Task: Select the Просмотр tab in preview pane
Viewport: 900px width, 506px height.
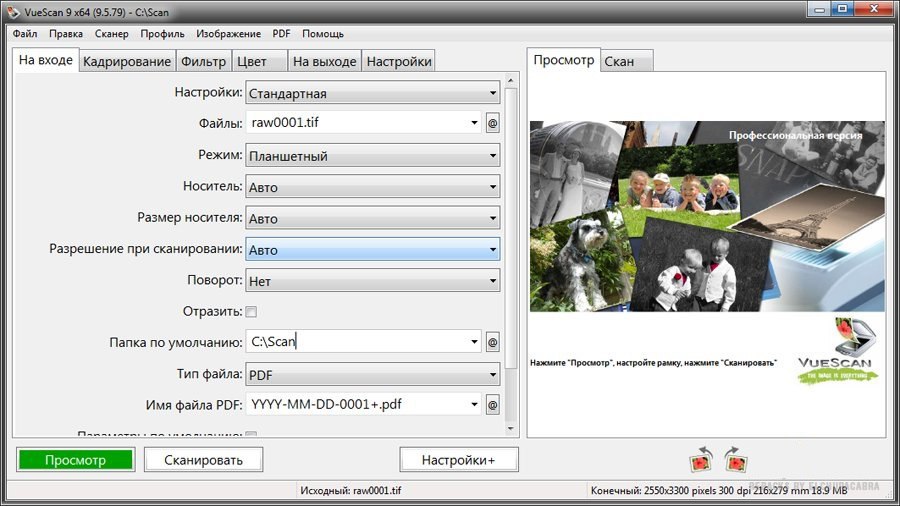Action: coord(564,60)
